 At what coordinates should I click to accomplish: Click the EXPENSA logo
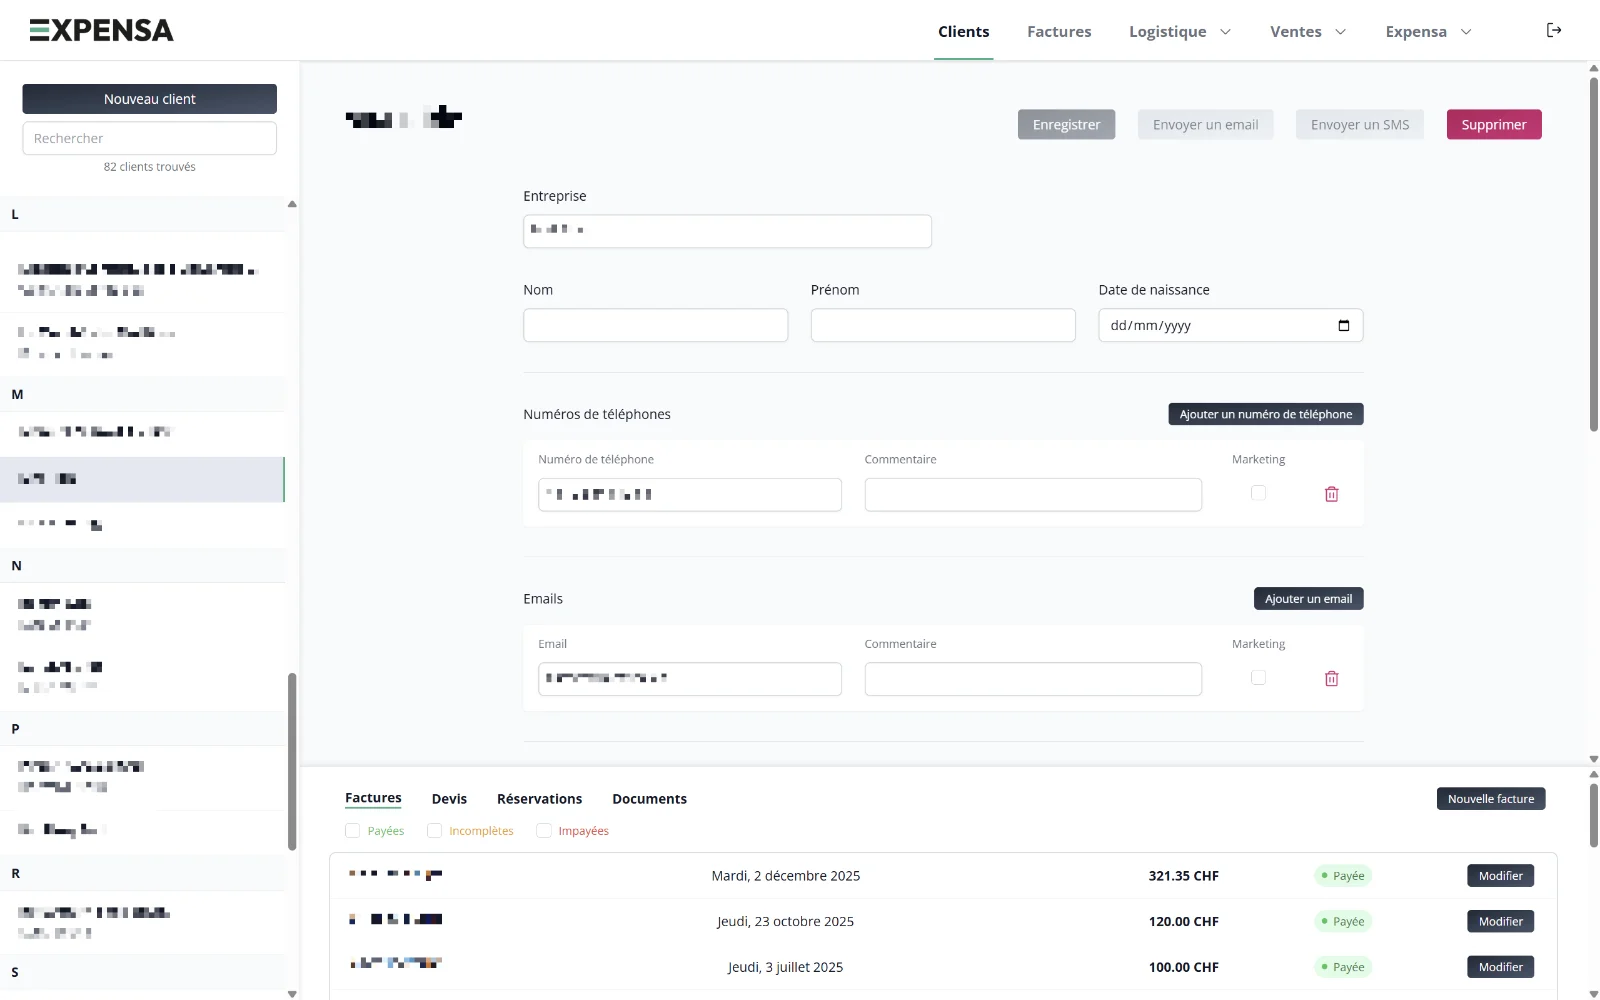101,30
